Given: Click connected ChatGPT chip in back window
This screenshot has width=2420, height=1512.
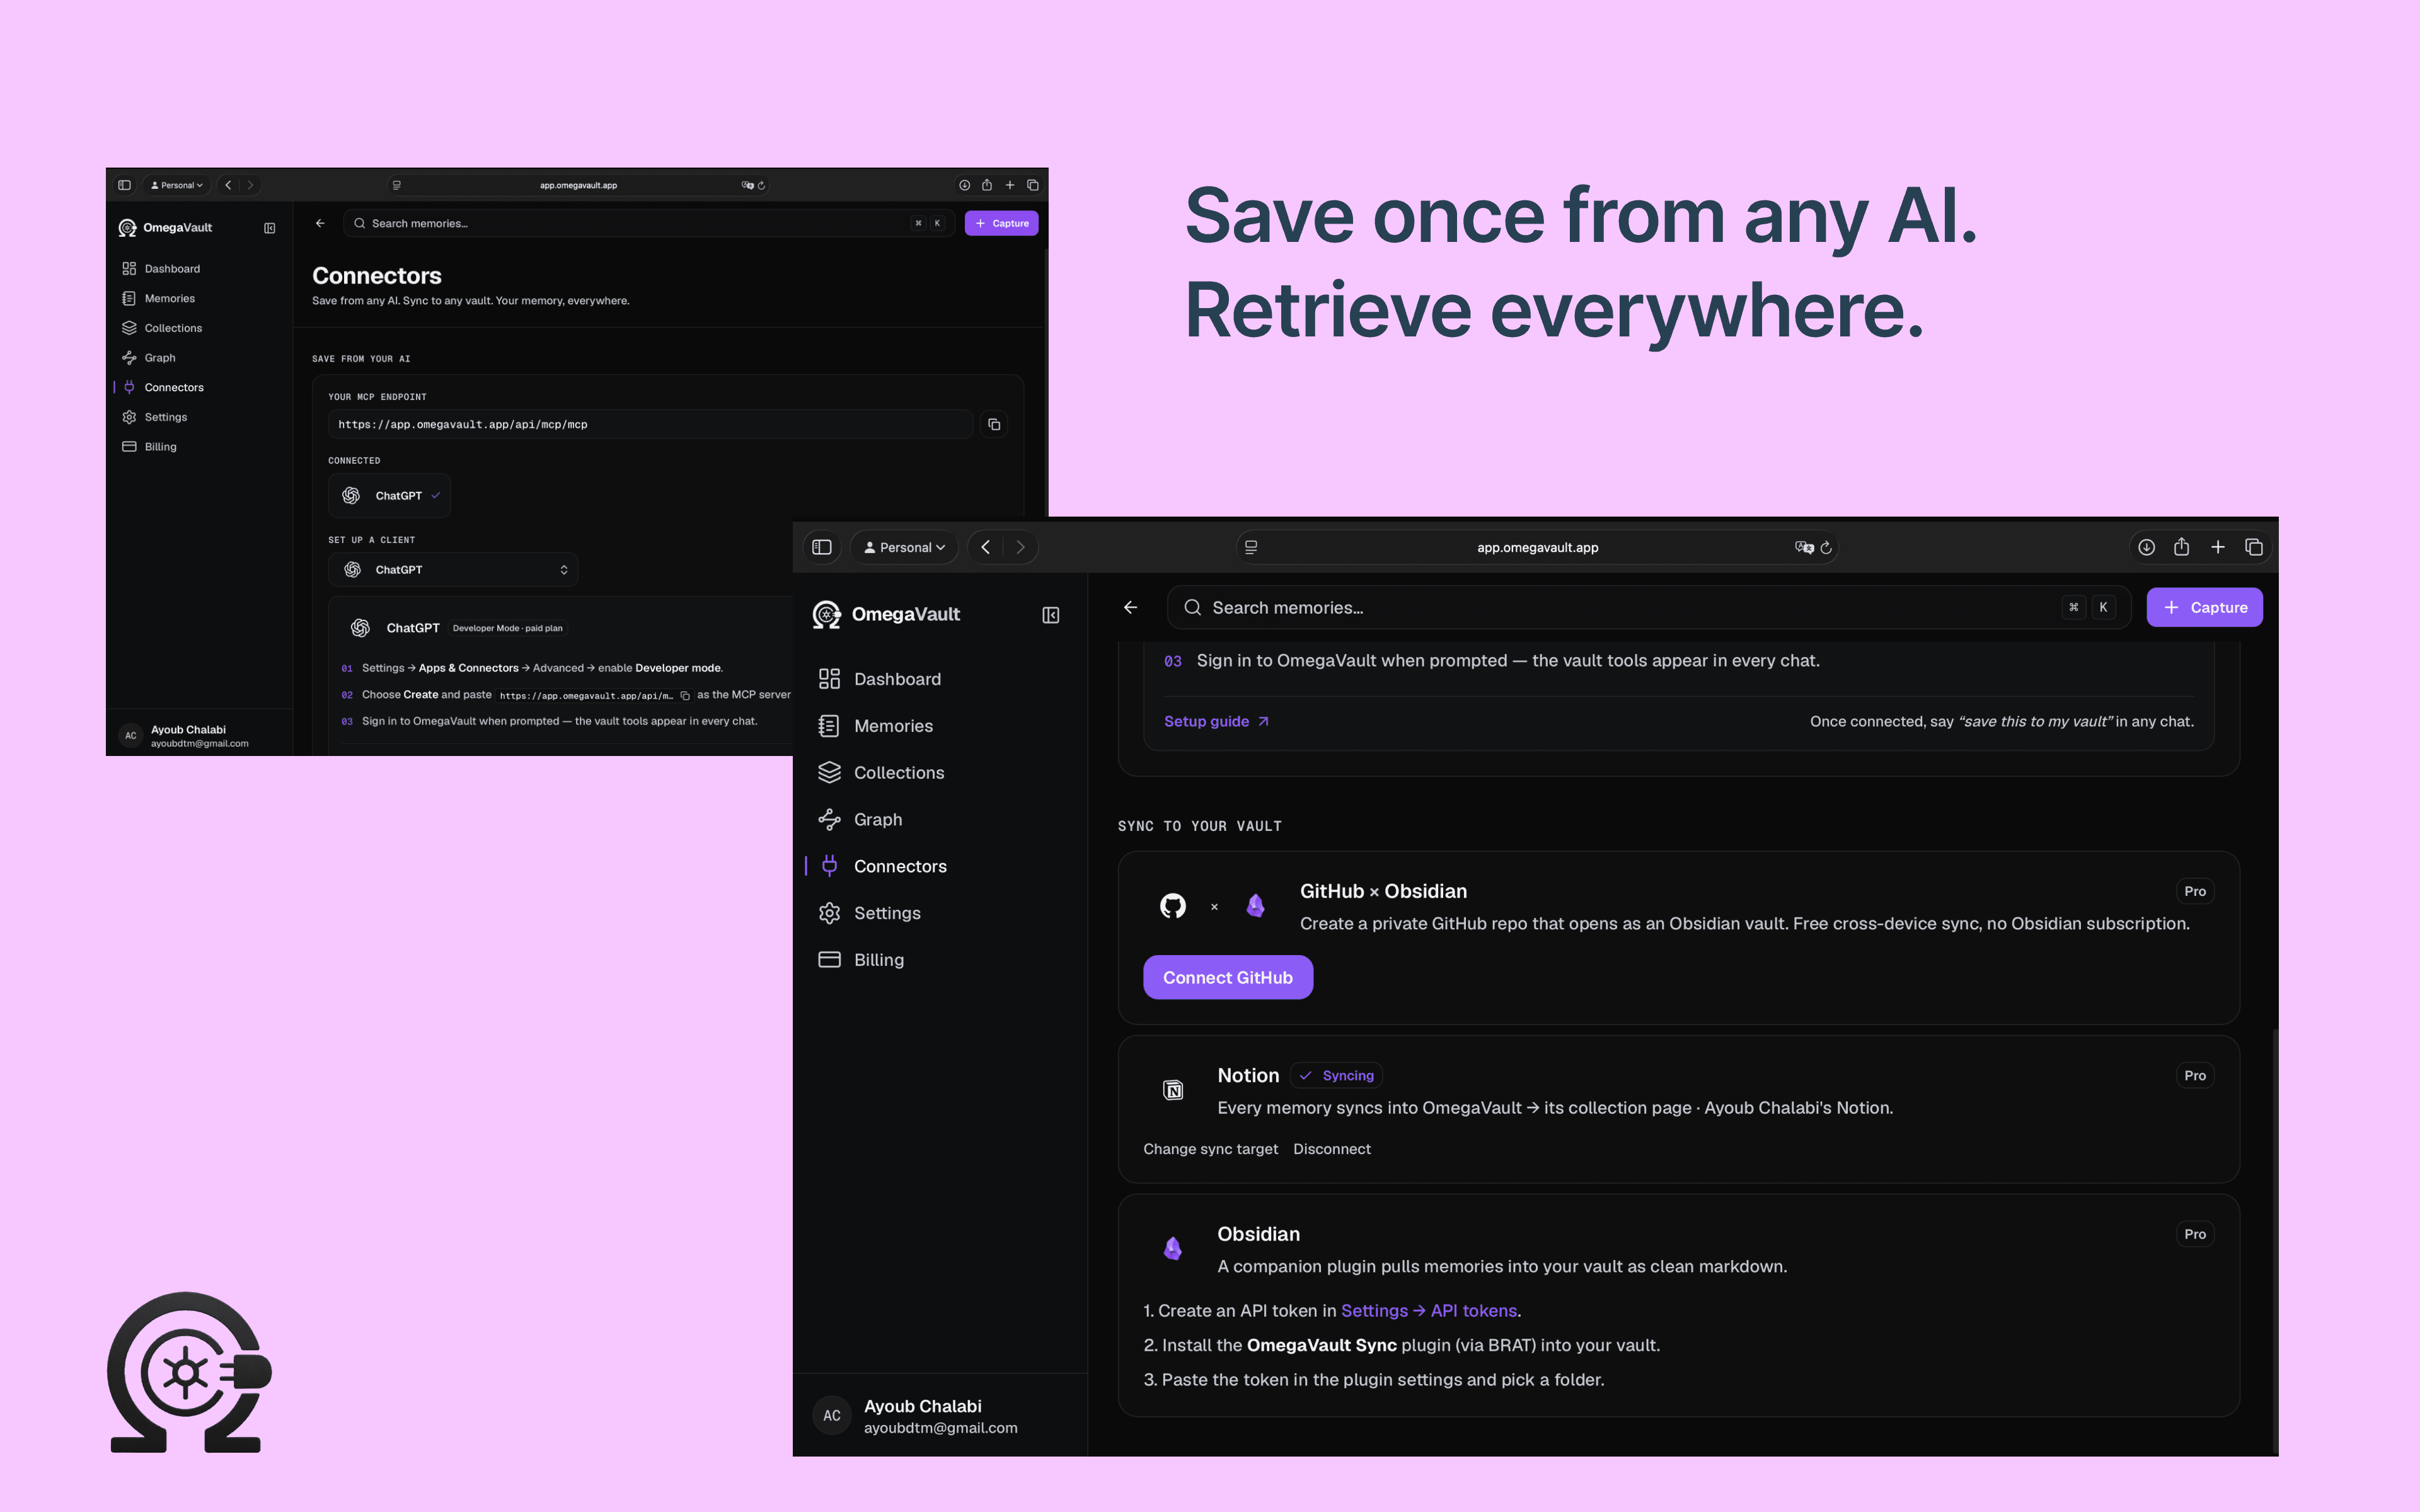Looking at the screenshot, I should coord(390,496).
